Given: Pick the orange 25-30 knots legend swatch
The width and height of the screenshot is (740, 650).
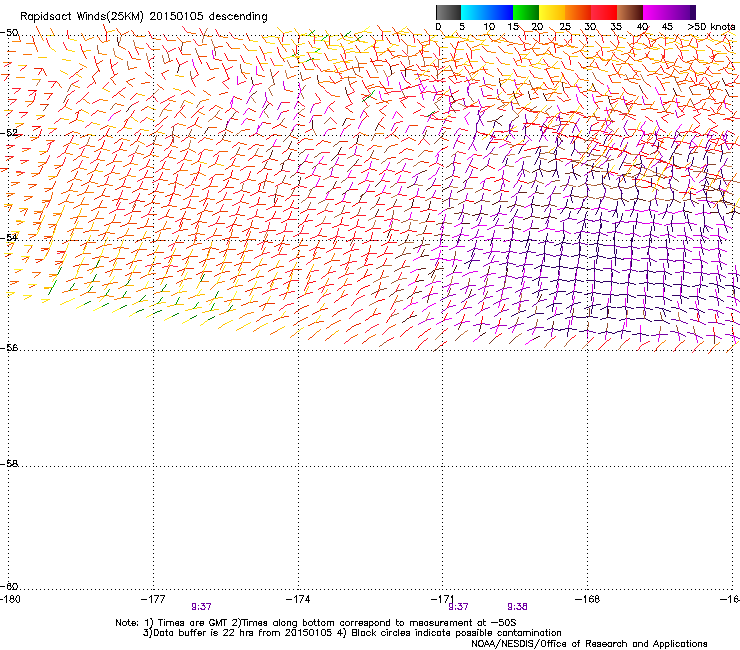Looking at the screenshot, I should point(578,12).
